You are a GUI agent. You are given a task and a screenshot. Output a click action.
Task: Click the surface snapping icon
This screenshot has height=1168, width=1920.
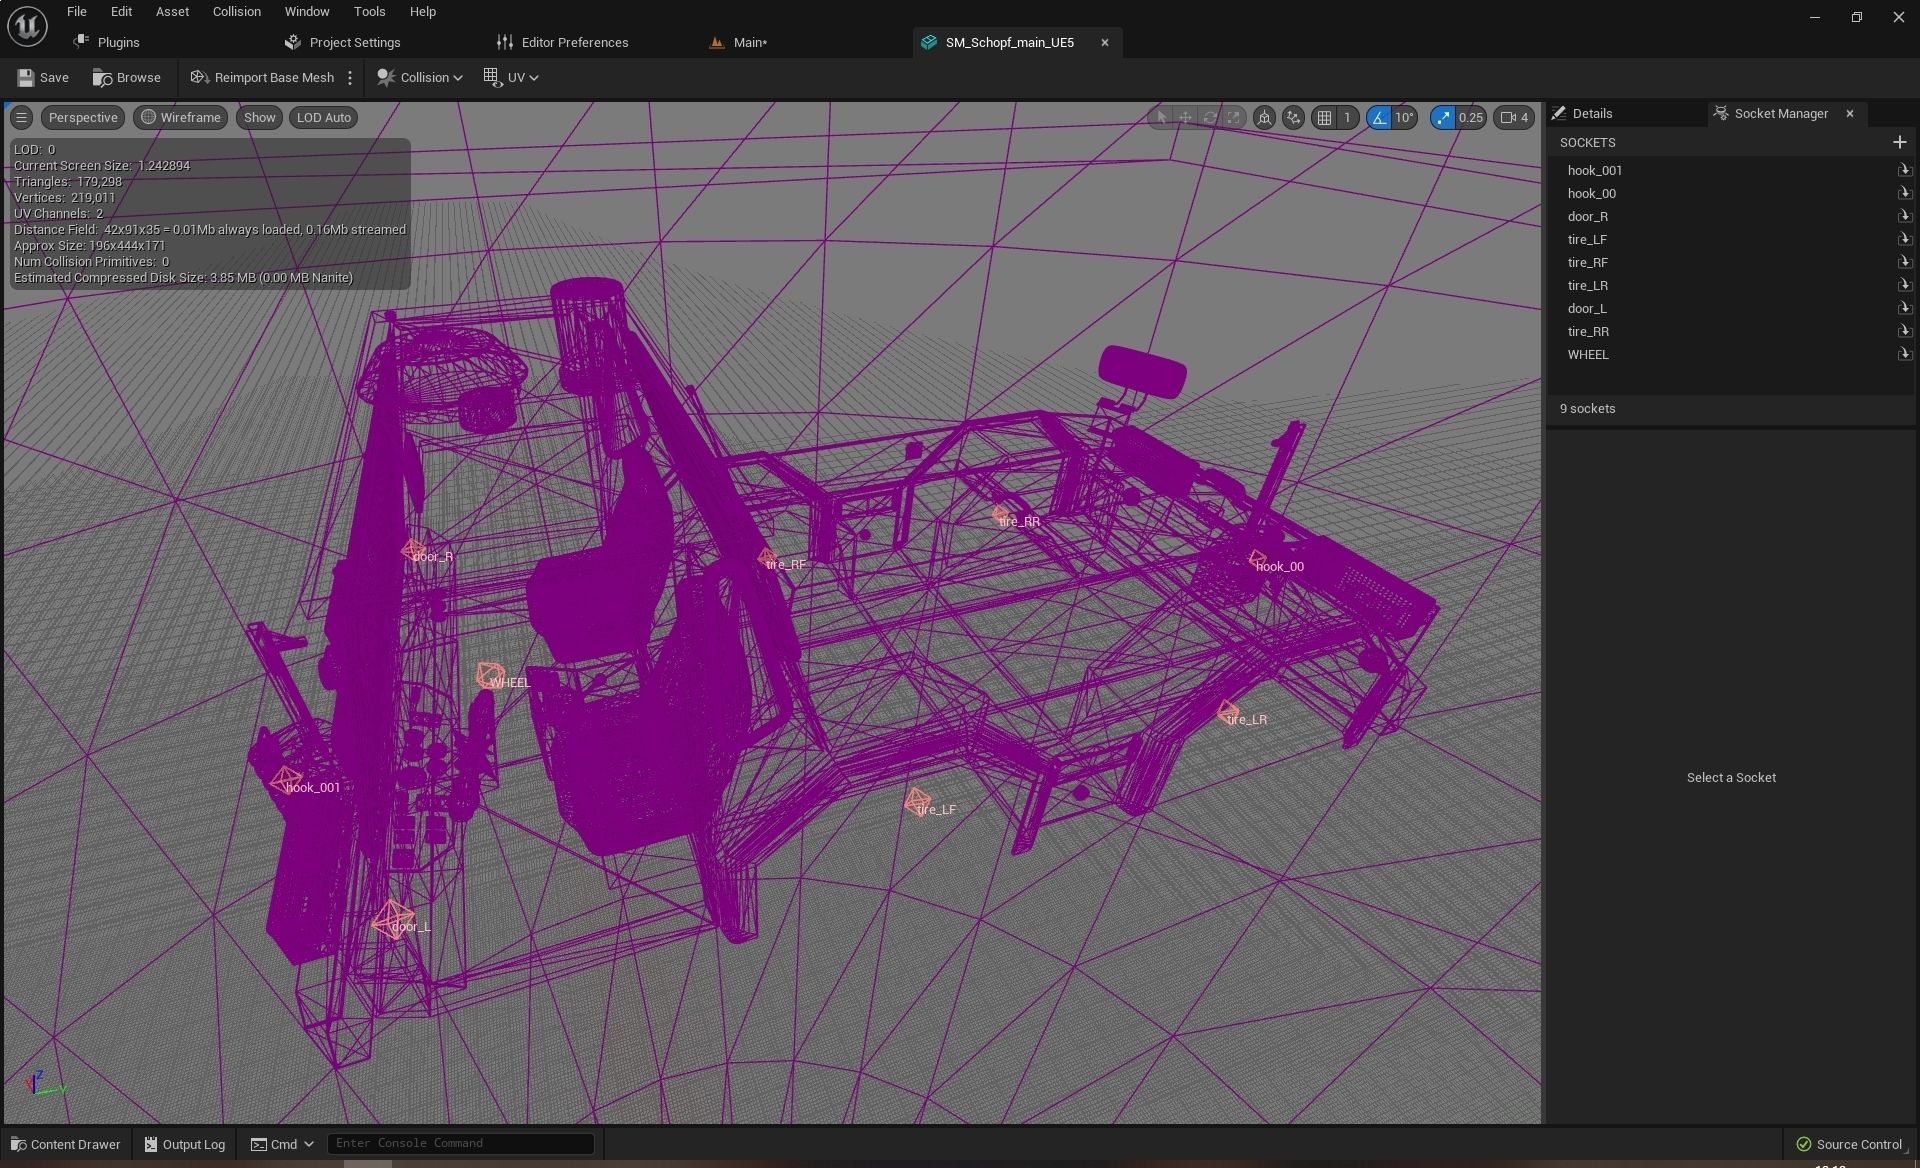[1293, 118]
